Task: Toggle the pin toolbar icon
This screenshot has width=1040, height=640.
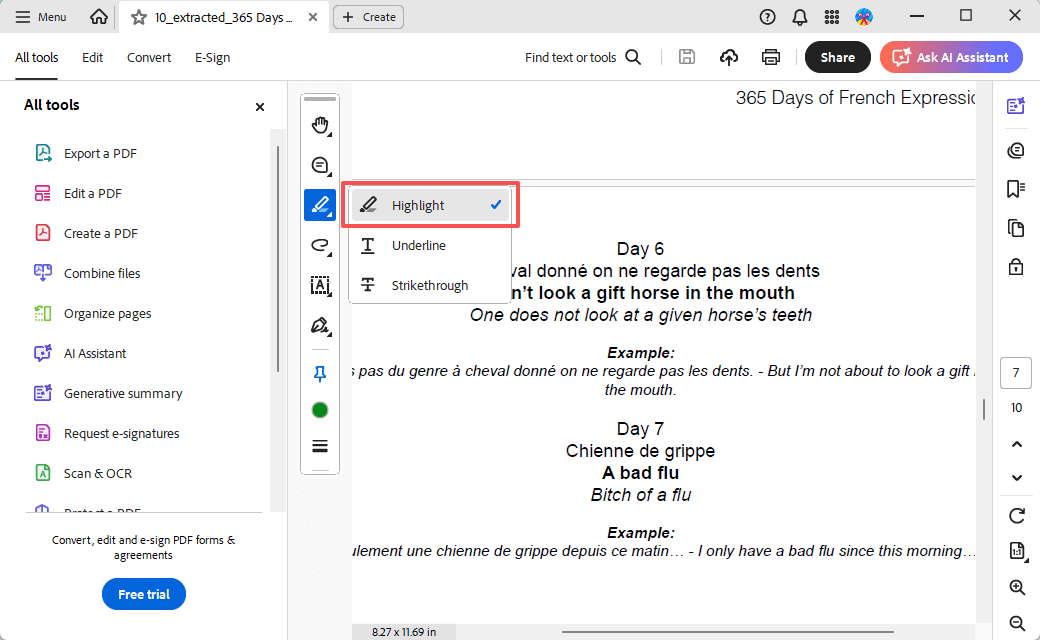Action: point(320,373)
